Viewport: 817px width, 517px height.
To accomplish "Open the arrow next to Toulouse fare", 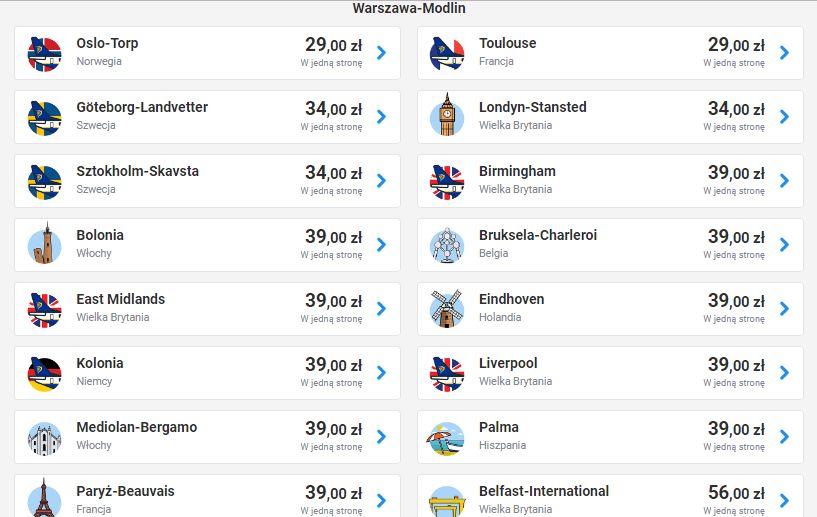I will tap(784, 53).
